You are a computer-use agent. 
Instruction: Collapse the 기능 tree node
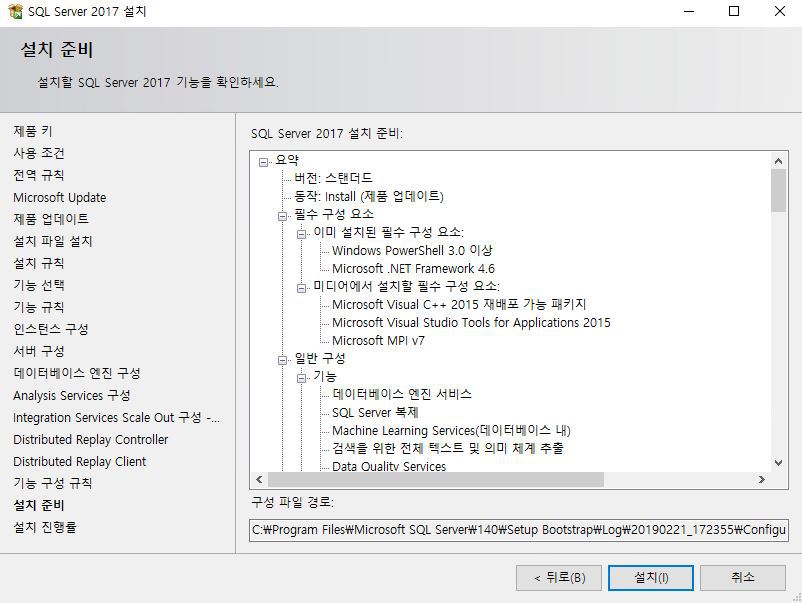301,378
